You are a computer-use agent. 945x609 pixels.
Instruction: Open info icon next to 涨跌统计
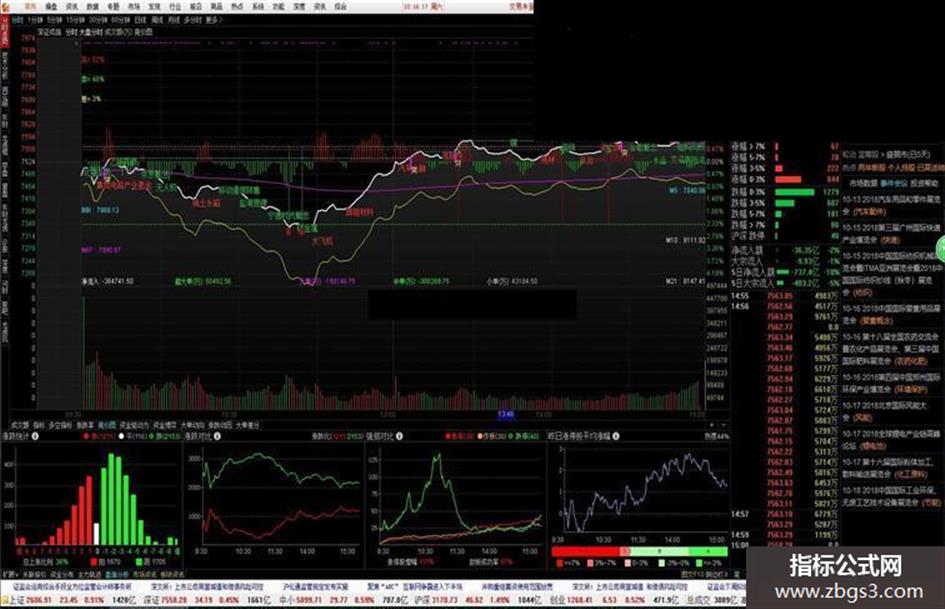tap(35, 436)
